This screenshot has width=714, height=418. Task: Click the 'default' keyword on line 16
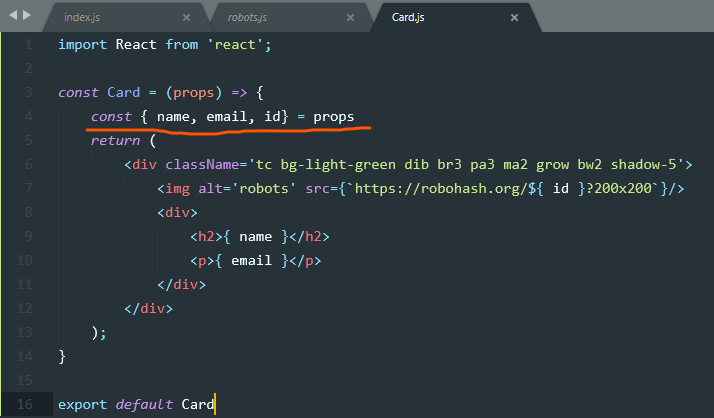click(x=144, y=404)
